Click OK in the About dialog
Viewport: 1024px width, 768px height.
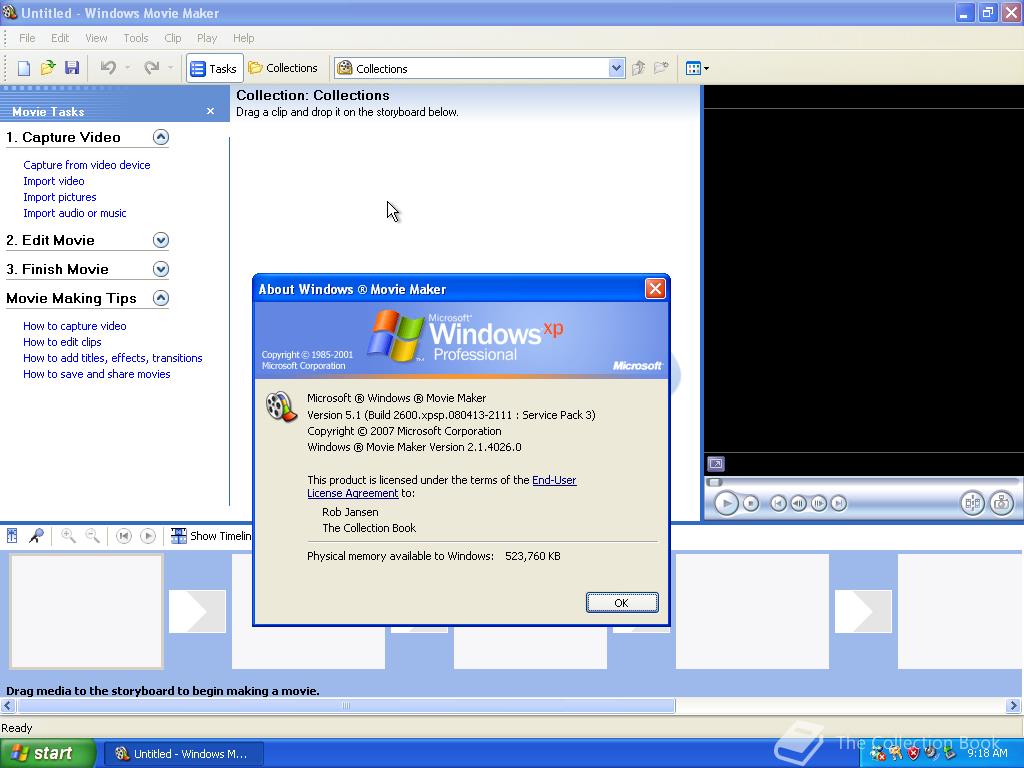pyautogui.click(x=622, y=603)
